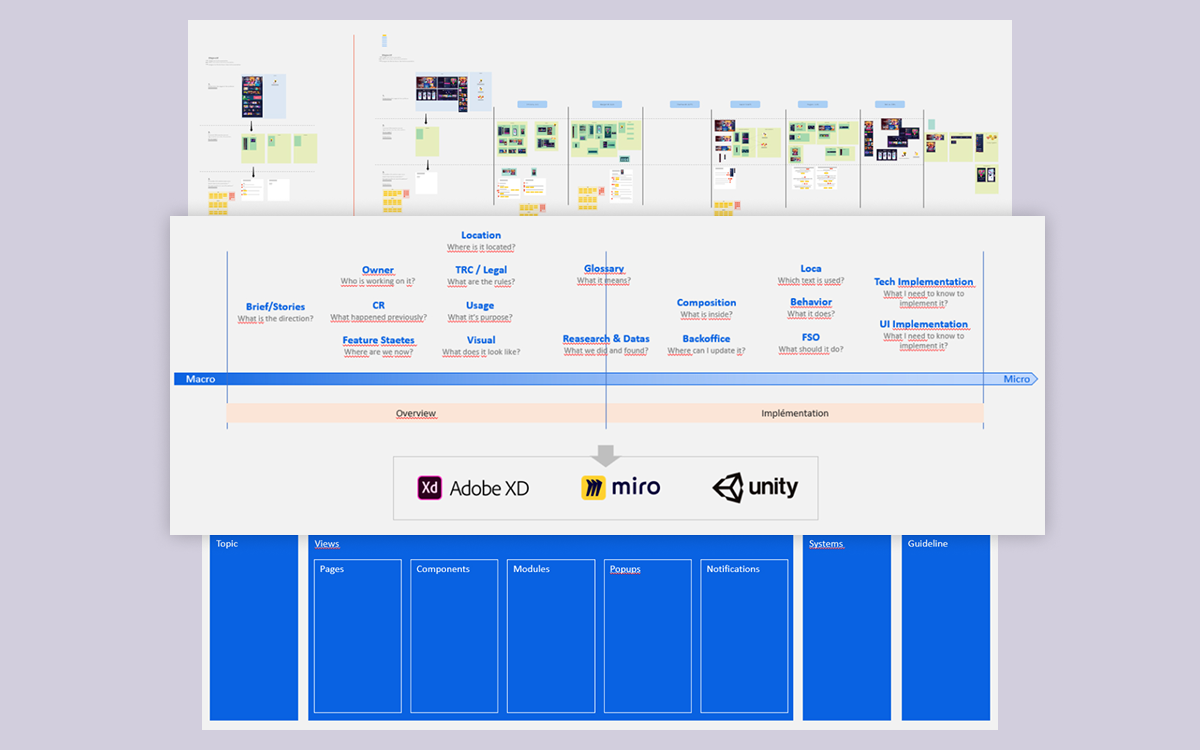Select the Modules box

(x=551, y=636)
